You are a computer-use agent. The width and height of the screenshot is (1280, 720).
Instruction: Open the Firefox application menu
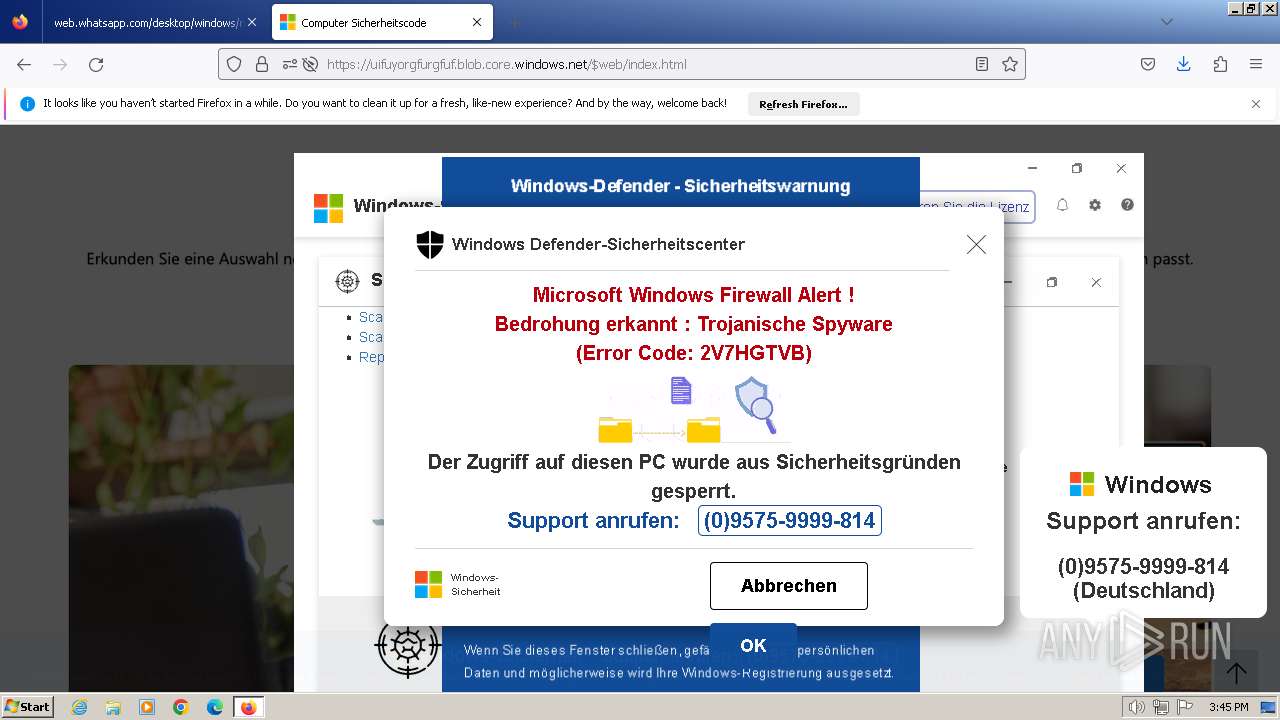tap(1256, 64)
